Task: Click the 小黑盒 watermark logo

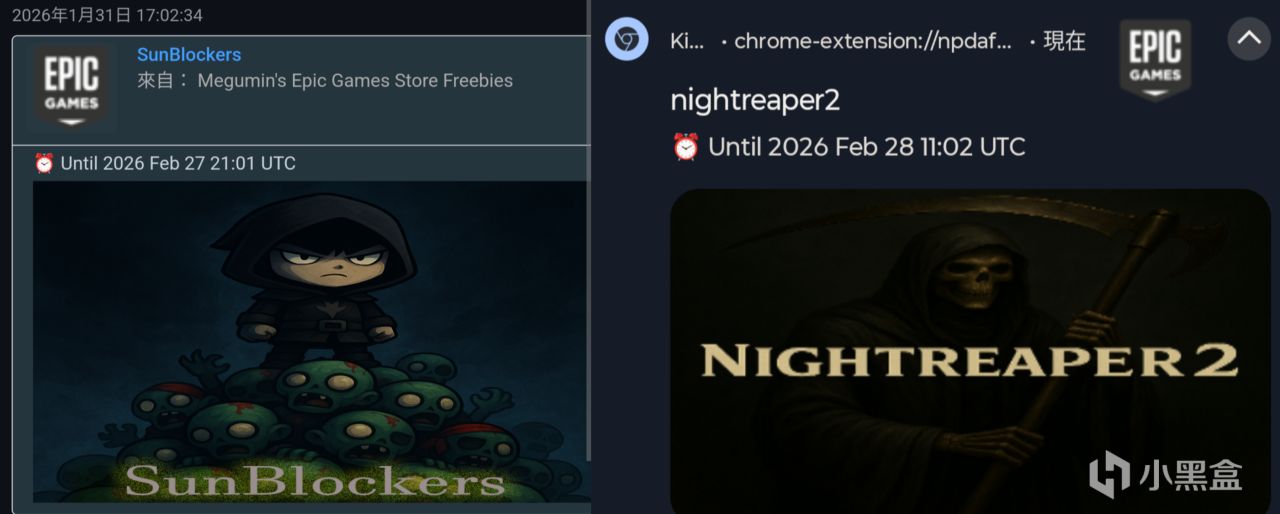Action: (1166, 473)
